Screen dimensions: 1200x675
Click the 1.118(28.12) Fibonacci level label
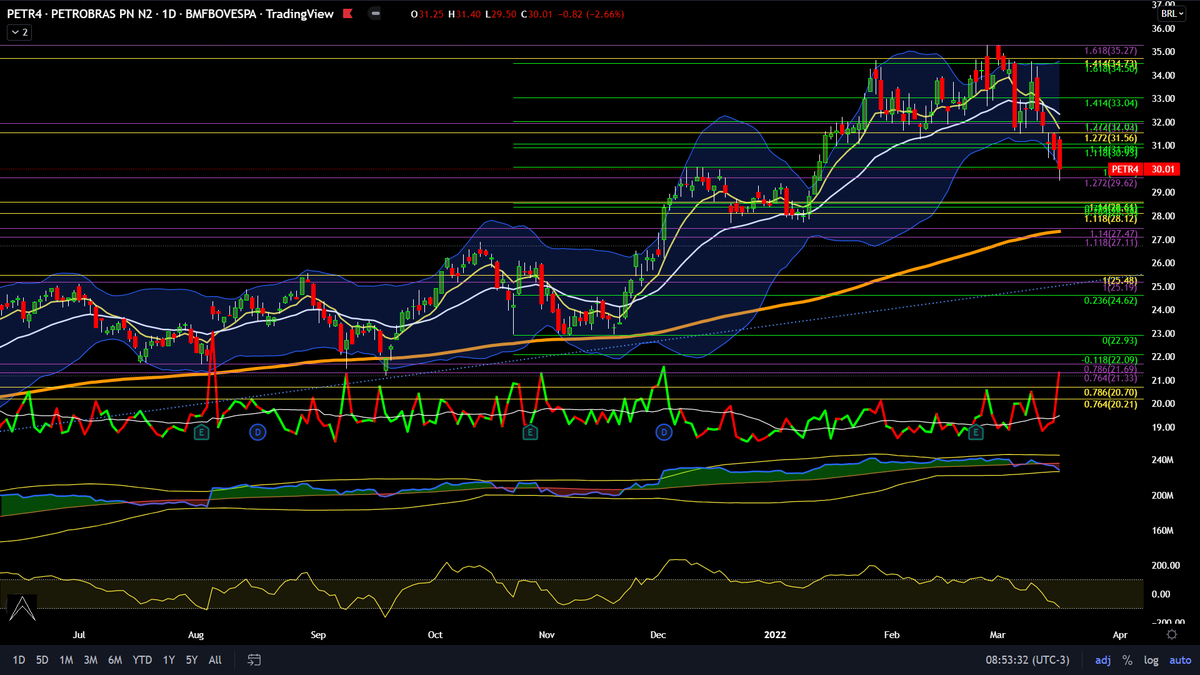1111,217
